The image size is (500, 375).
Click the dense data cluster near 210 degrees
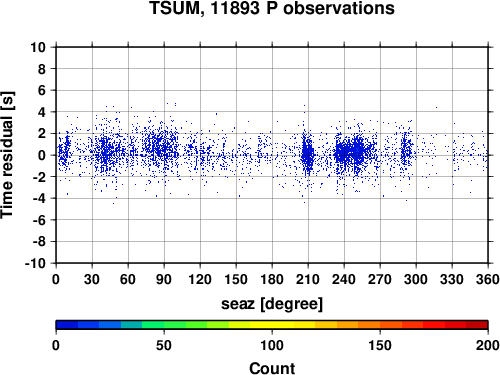pyautogui.click(x=307, y=154)
